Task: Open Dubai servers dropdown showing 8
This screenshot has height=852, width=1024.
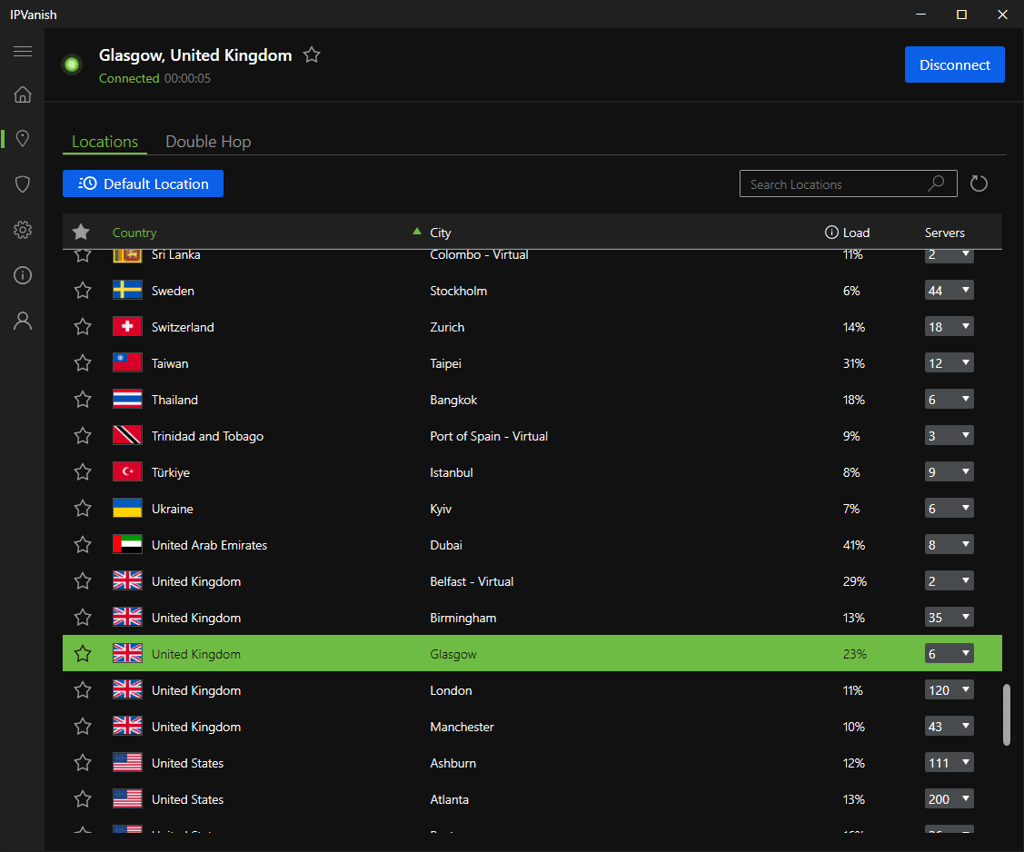Action: tap(949, 544)
